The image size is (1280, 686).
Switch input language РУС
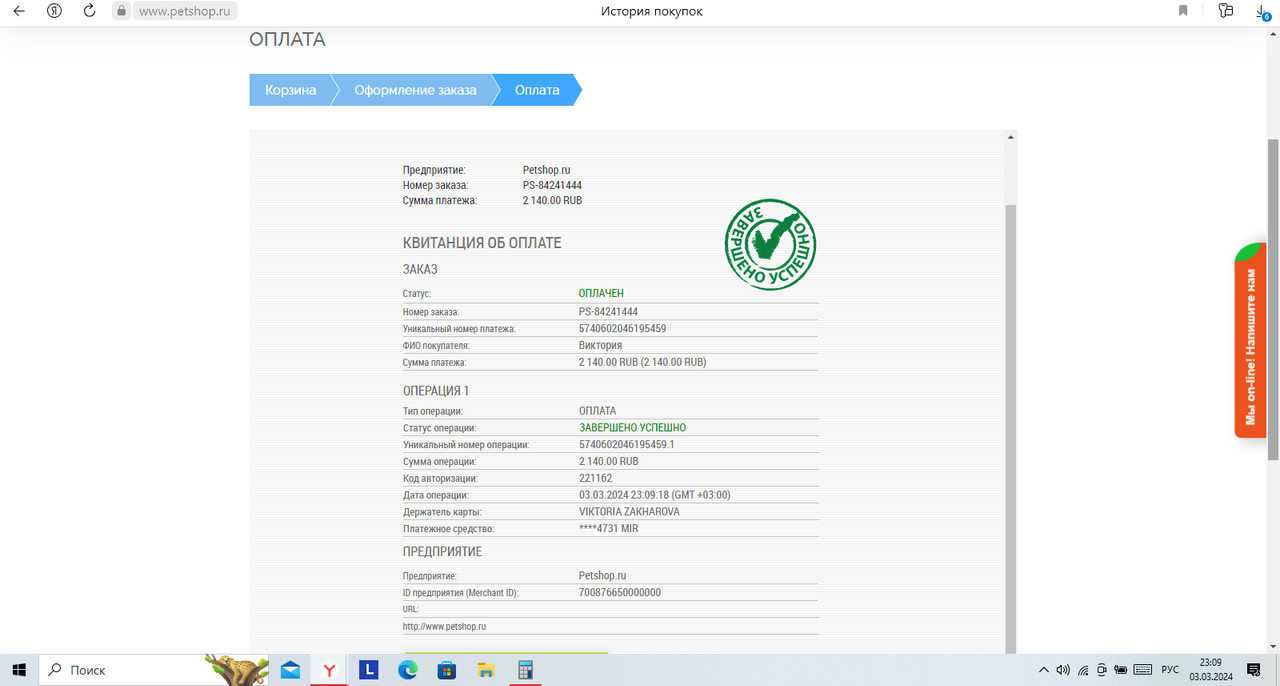[1169, 669]
